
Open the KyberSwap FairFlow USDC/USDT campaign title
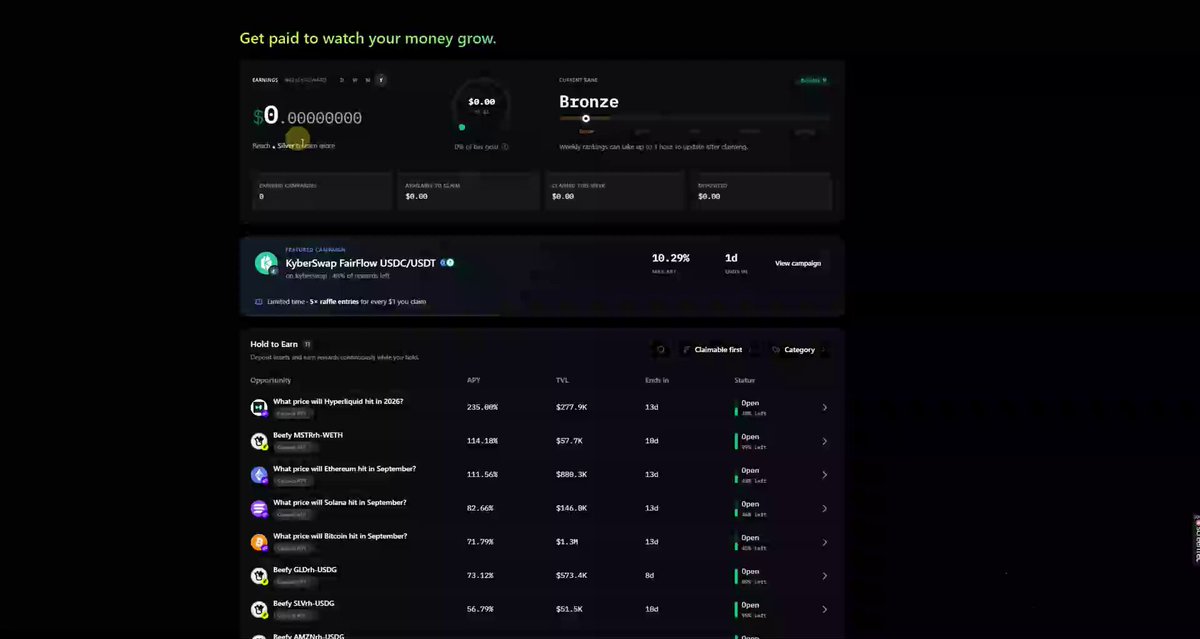click(x=361, y=263)
